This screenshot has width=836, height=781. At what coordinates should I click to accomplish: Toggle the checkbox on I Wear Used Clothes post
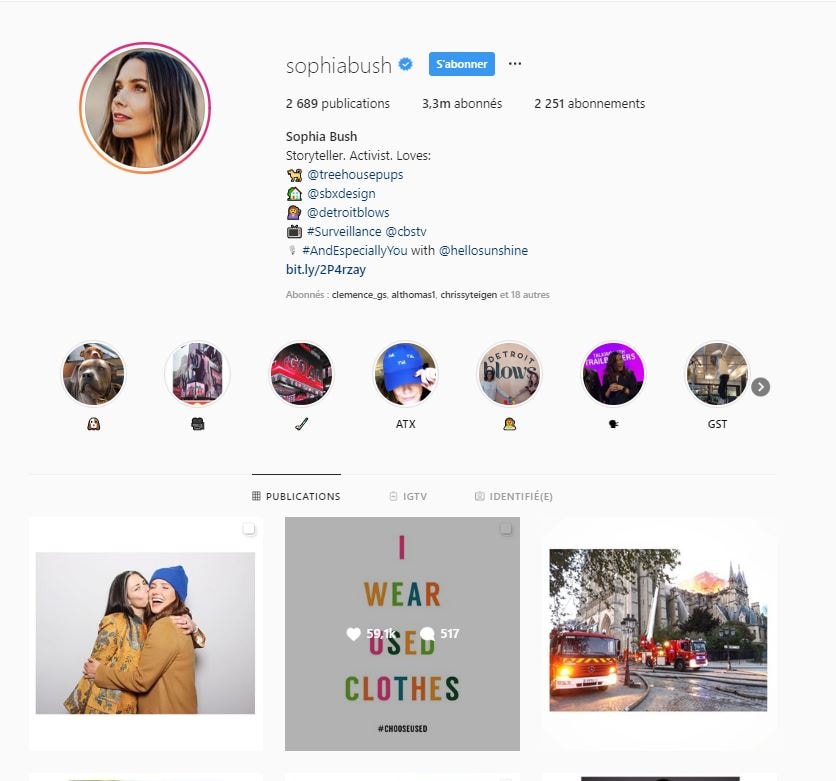point(505,528)
